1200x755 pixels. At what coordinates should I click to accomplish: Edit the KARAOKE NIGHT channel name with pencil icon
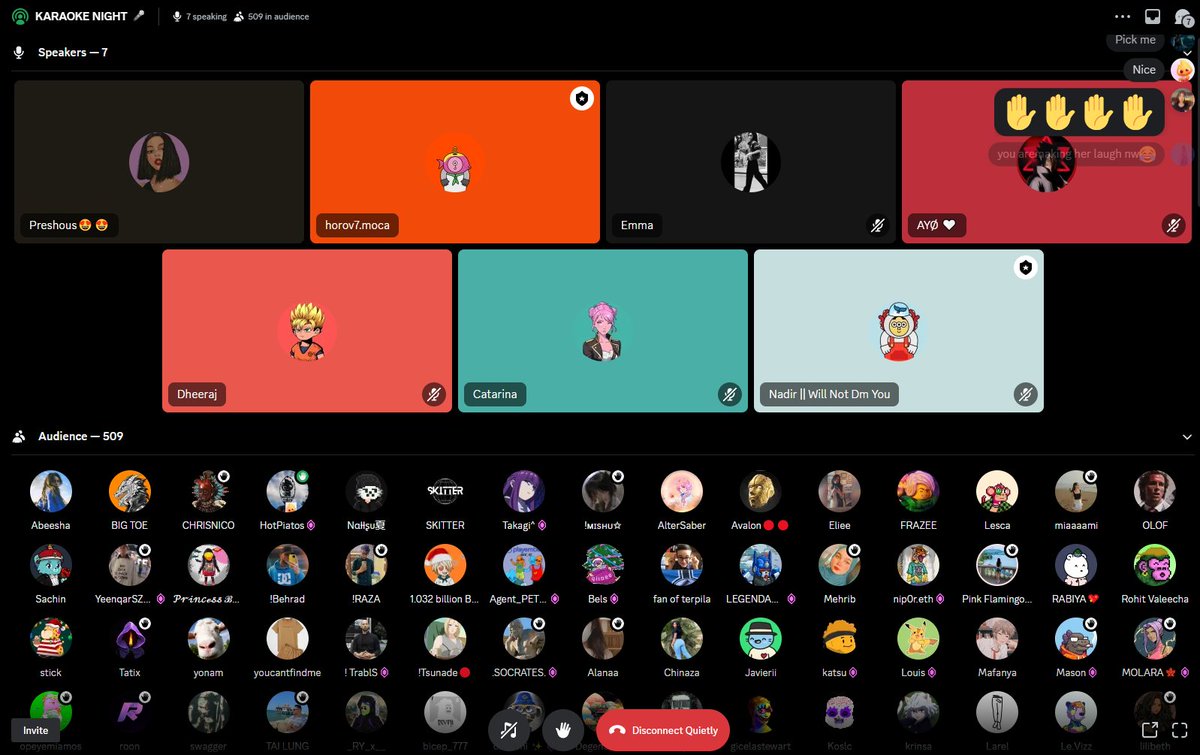click(139, 15)
